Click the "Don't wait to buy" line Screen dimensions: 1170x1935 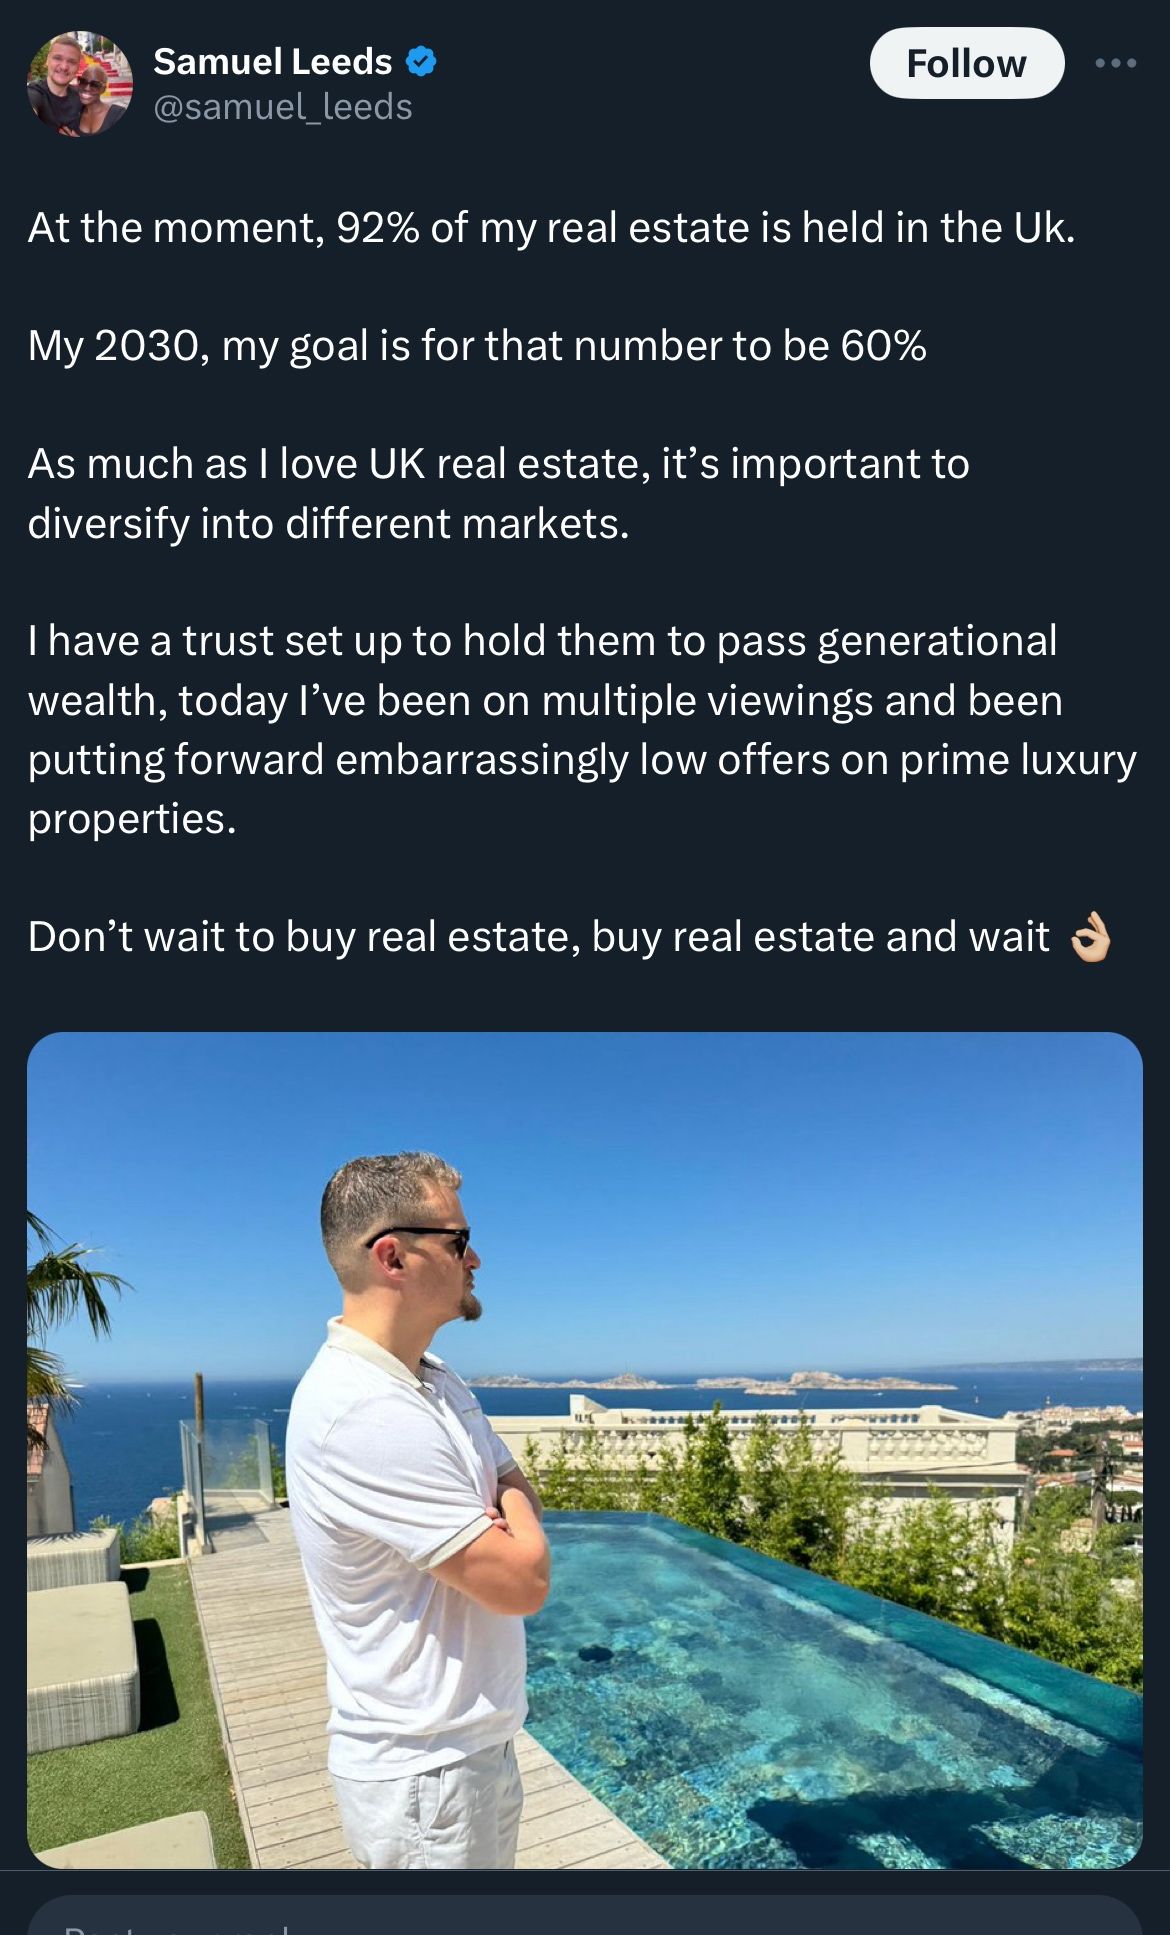[538, 937]
